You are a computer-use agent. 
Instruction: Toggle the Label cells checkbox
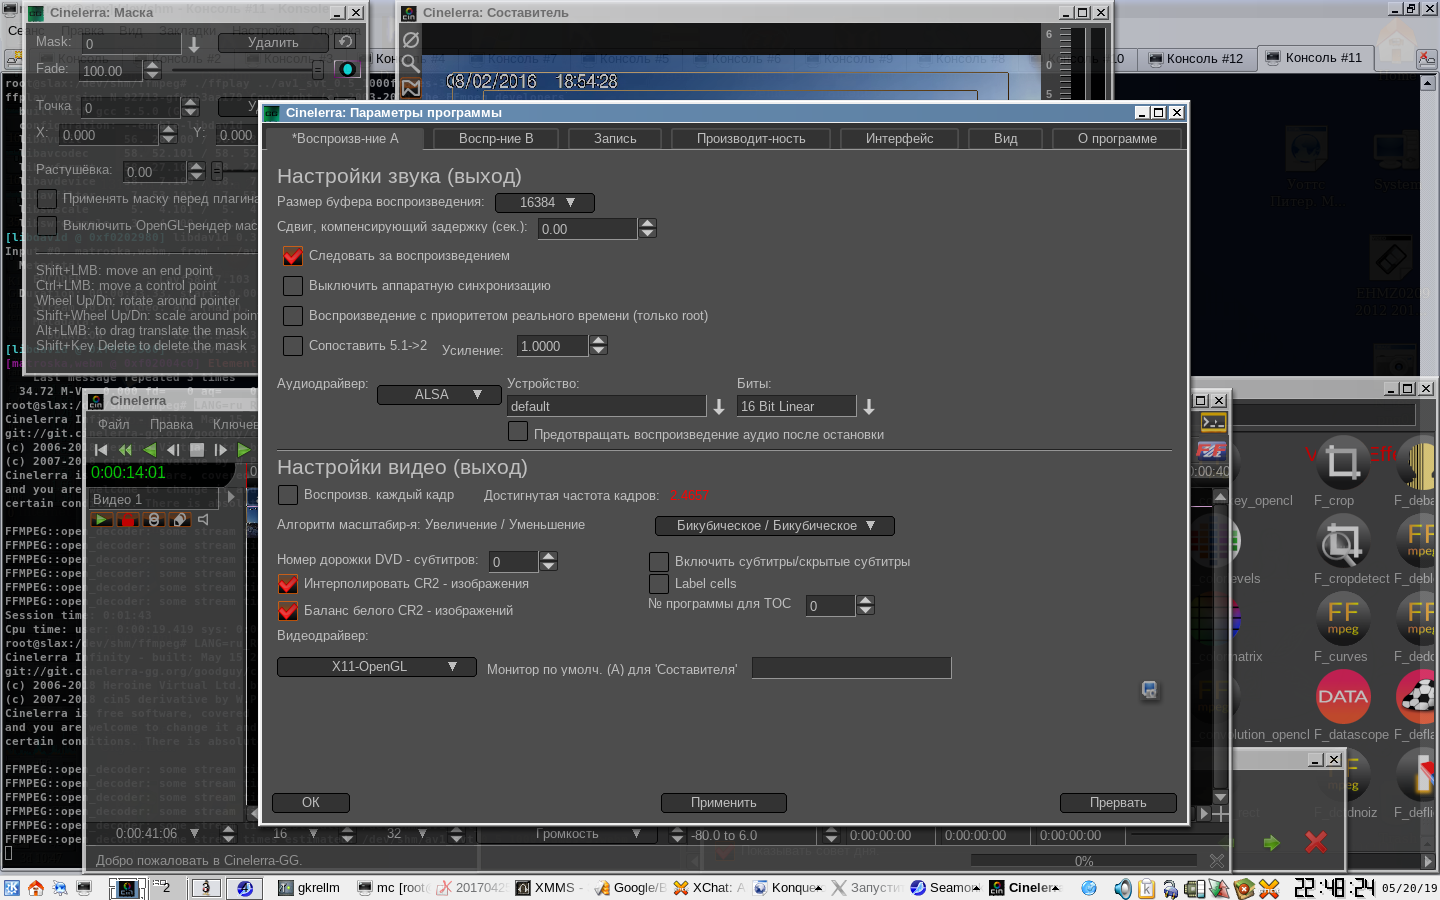(x=659, y=583)
